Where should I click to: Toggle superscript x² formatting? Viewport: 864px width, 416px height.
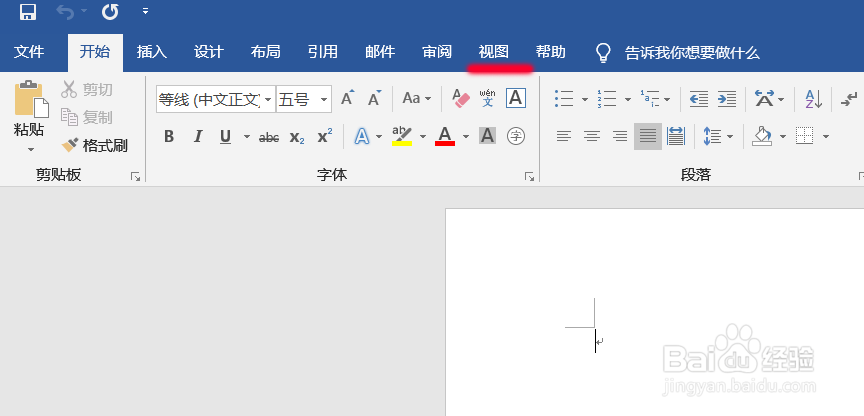click(x=325, y=136)
